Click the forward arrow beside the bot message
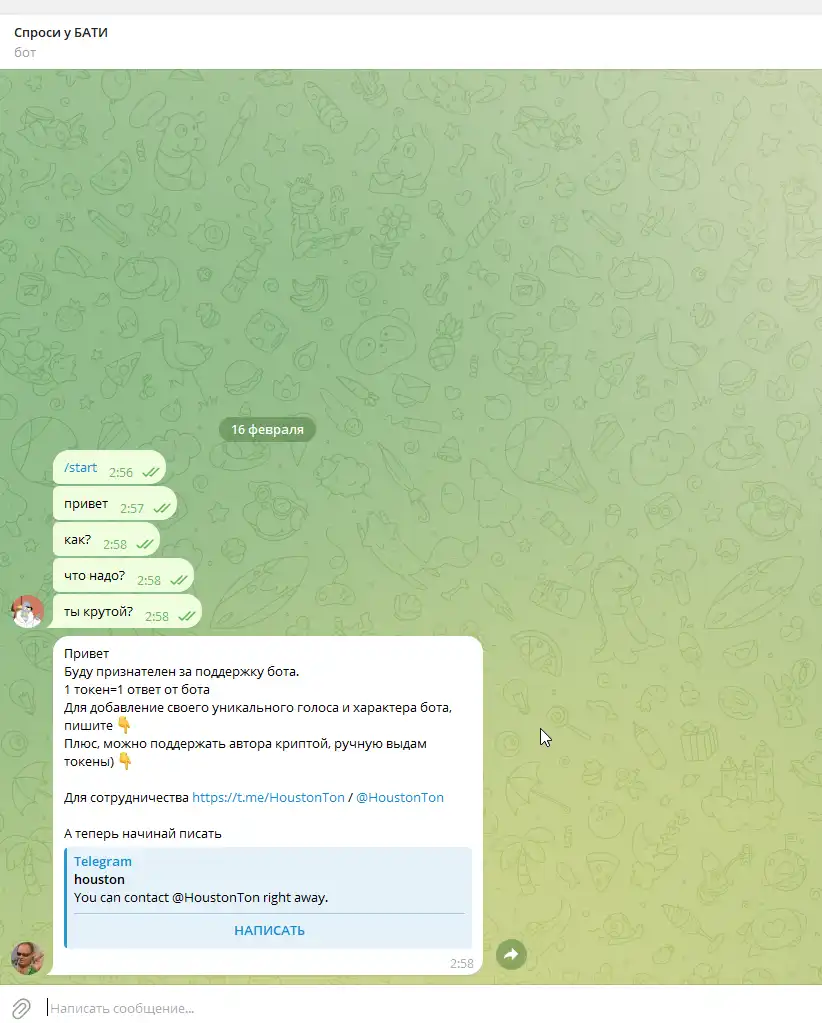 coord(511,954)
